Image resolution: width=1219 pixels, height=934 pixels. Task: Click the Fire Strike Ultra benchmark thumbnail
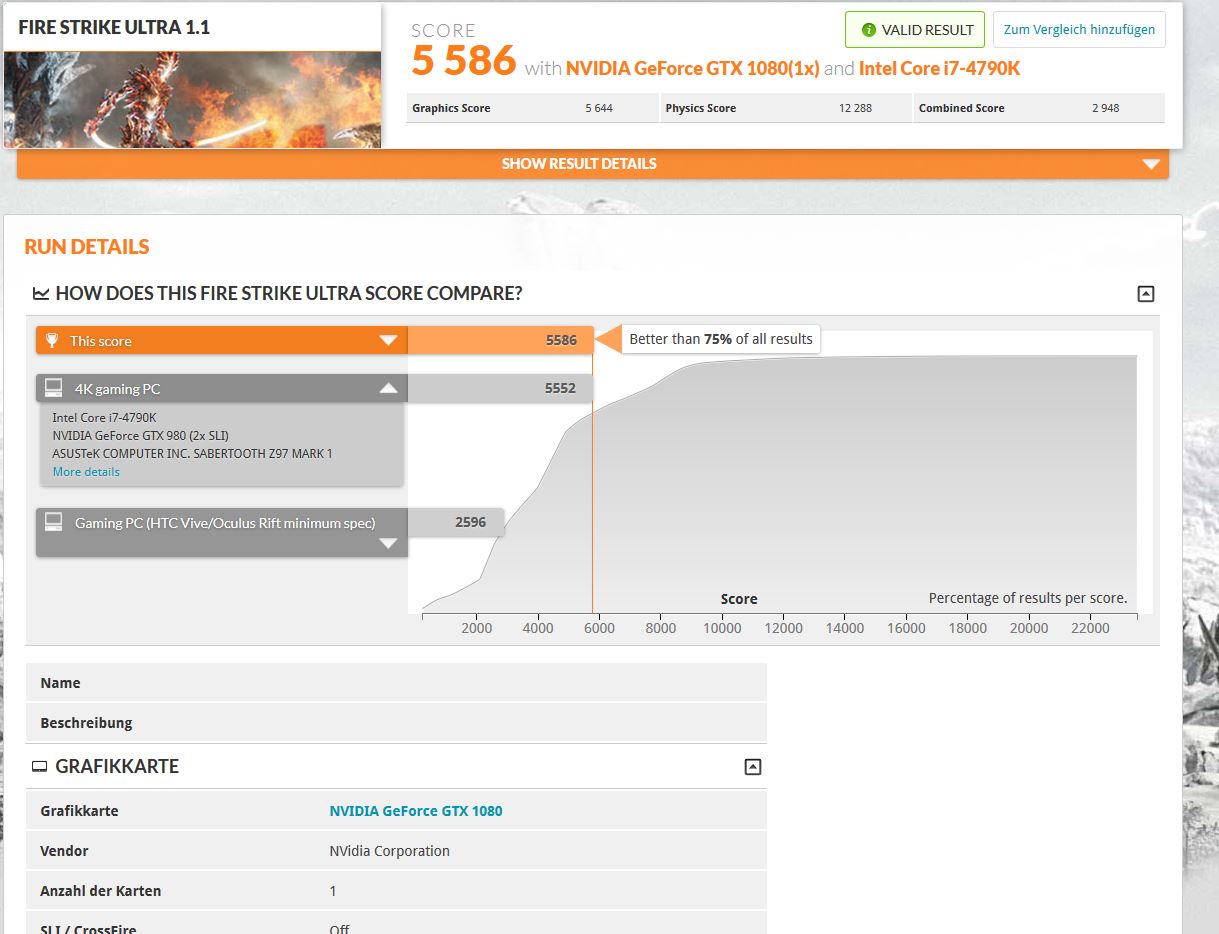(192, 100)
